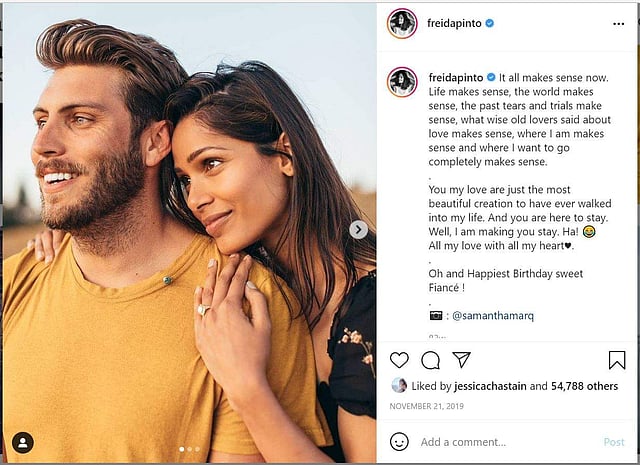Like the post with the heart icon

pyautogui.click(x=399, y=360)
